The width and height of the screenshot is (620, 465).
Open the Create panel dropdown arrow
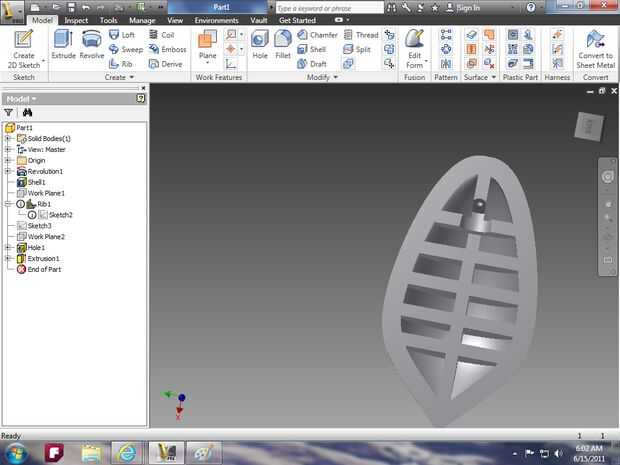[133, 77]
